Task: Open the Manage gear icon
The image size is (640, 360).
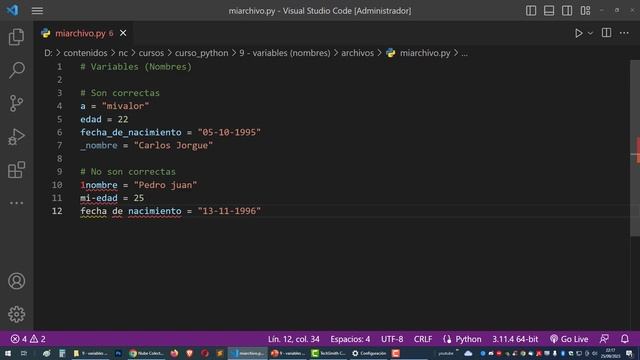Action: [16, 314]
